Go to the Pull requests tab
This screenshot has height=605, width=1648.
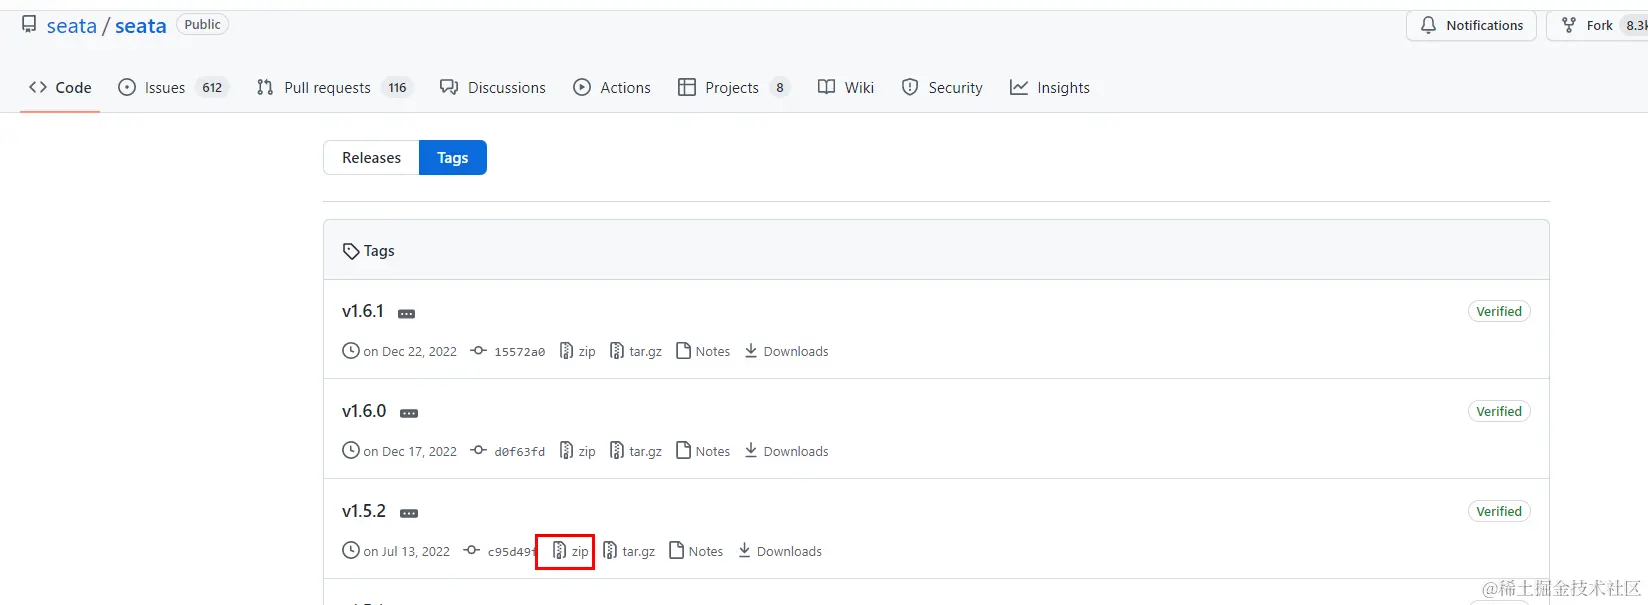click(x=334, y=88)
